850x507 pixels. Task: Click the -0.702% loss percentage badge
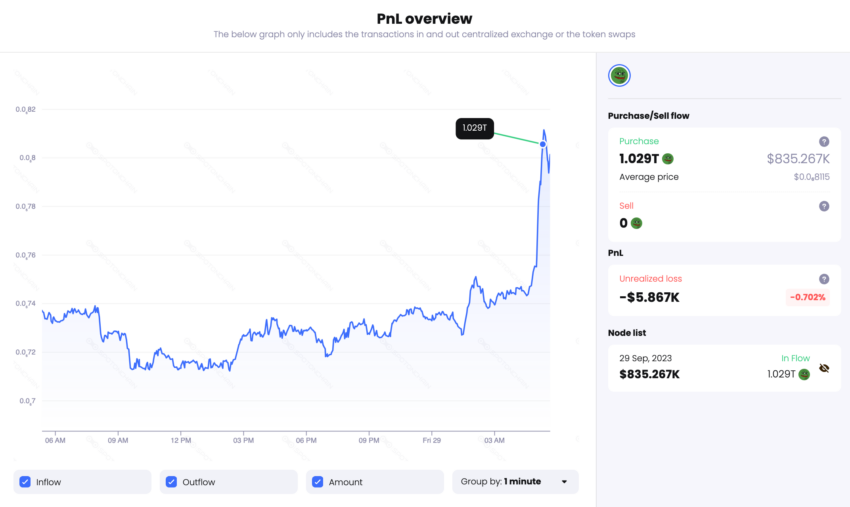[806, 297]
